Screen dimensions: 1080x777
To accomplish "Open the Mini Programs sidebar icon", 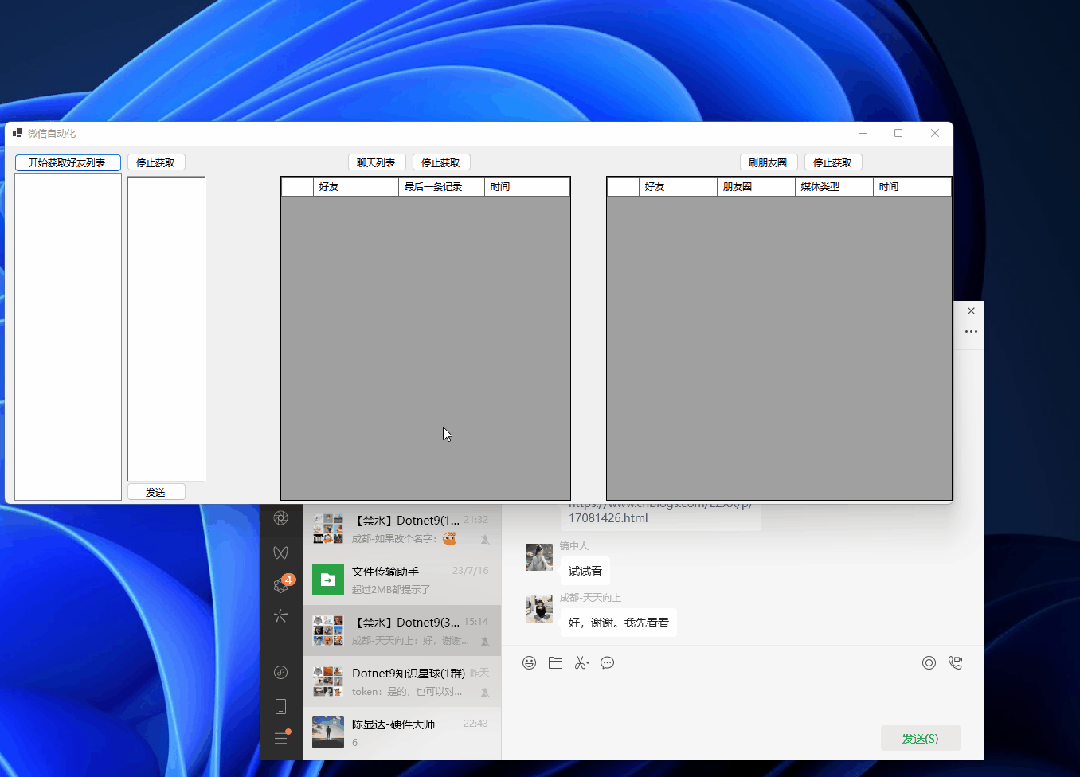I will pos(281,705).
